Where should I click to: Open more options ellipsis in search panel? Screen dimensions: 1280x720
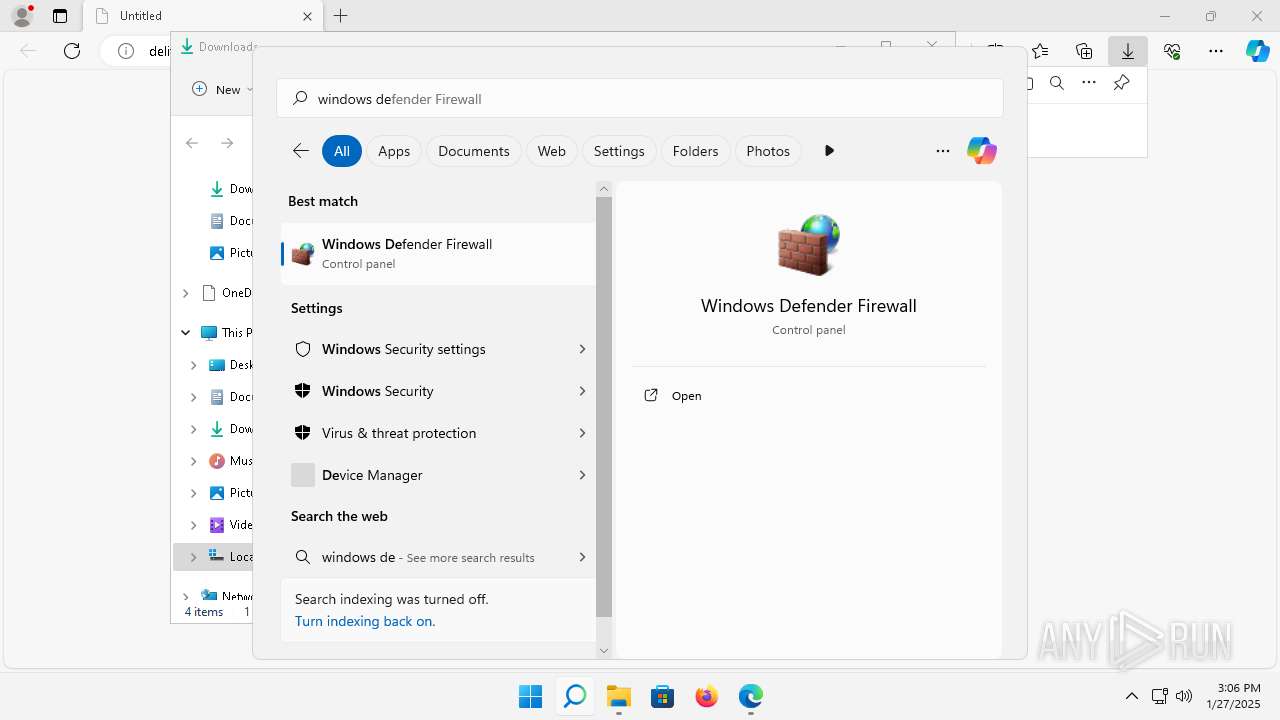click(x=943, y=151)
